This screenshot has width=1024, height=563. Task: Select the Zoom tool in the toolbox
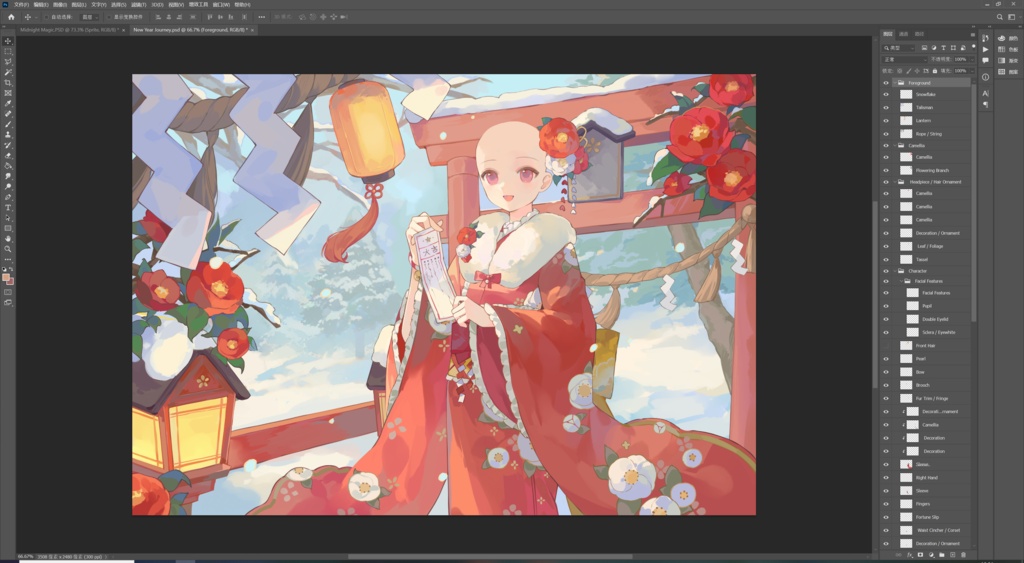(8, 249)
